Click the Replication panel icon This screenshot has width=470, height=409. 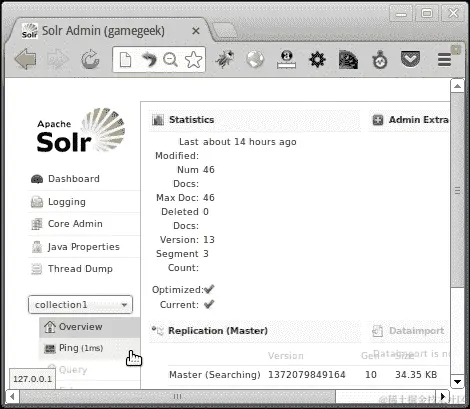[x=158, y=330]
